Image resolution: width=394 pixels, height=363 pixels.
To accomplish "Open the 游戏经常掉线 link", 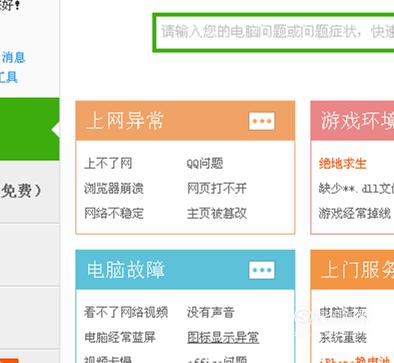I will click(x=355, y=213).
